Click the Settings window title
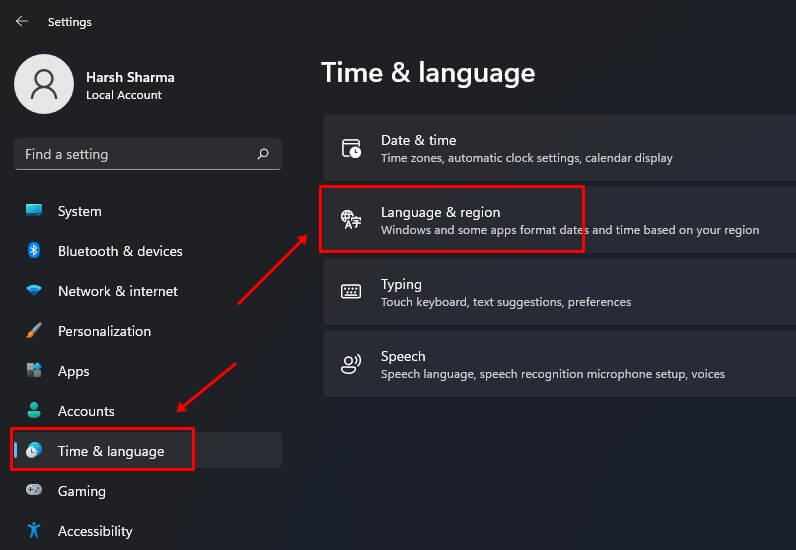 pos(70,22)
